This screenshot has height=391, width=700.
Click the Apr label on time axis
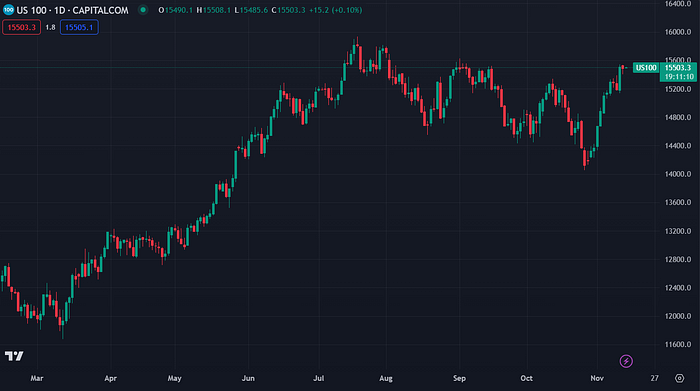coord(110,378)
